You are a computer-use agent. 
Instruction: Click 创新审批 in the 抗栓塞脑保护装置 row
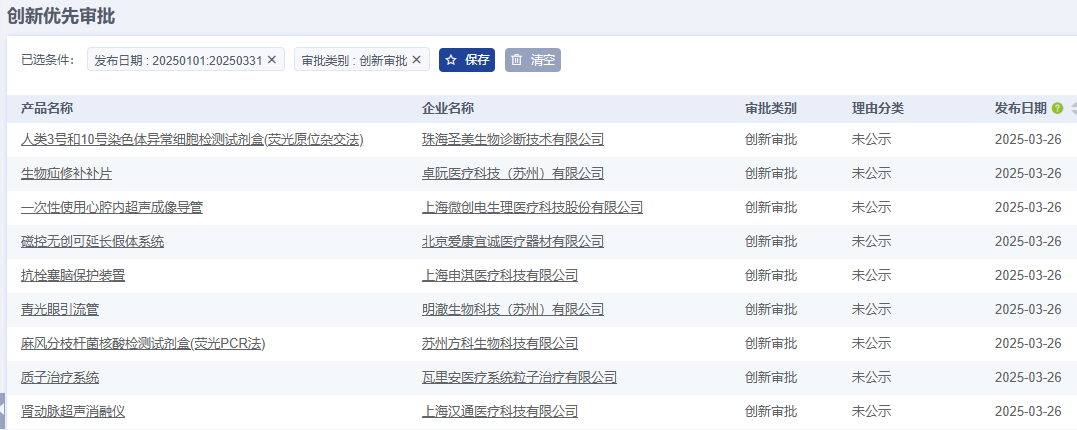[771, 275]
